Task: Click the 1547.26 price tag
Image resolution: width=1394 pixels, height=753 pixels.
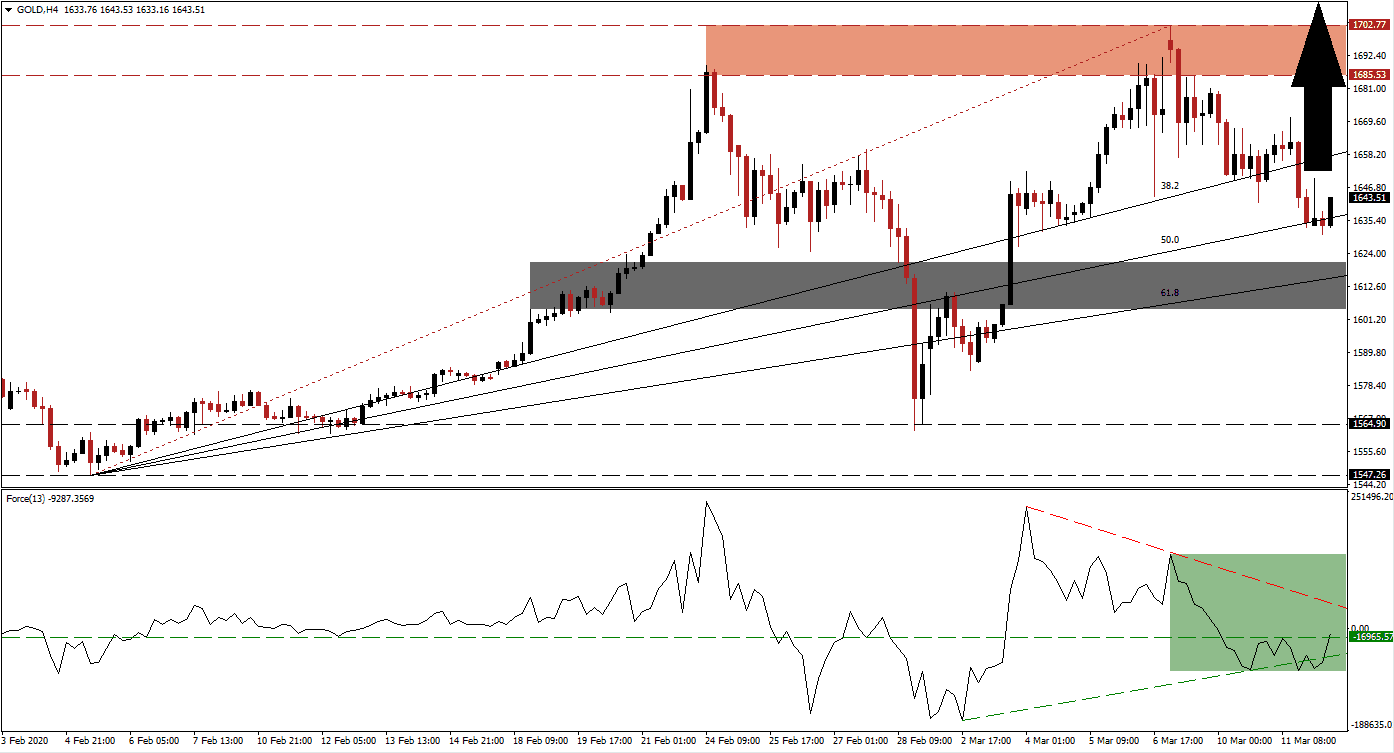Action: point(1368,473)
